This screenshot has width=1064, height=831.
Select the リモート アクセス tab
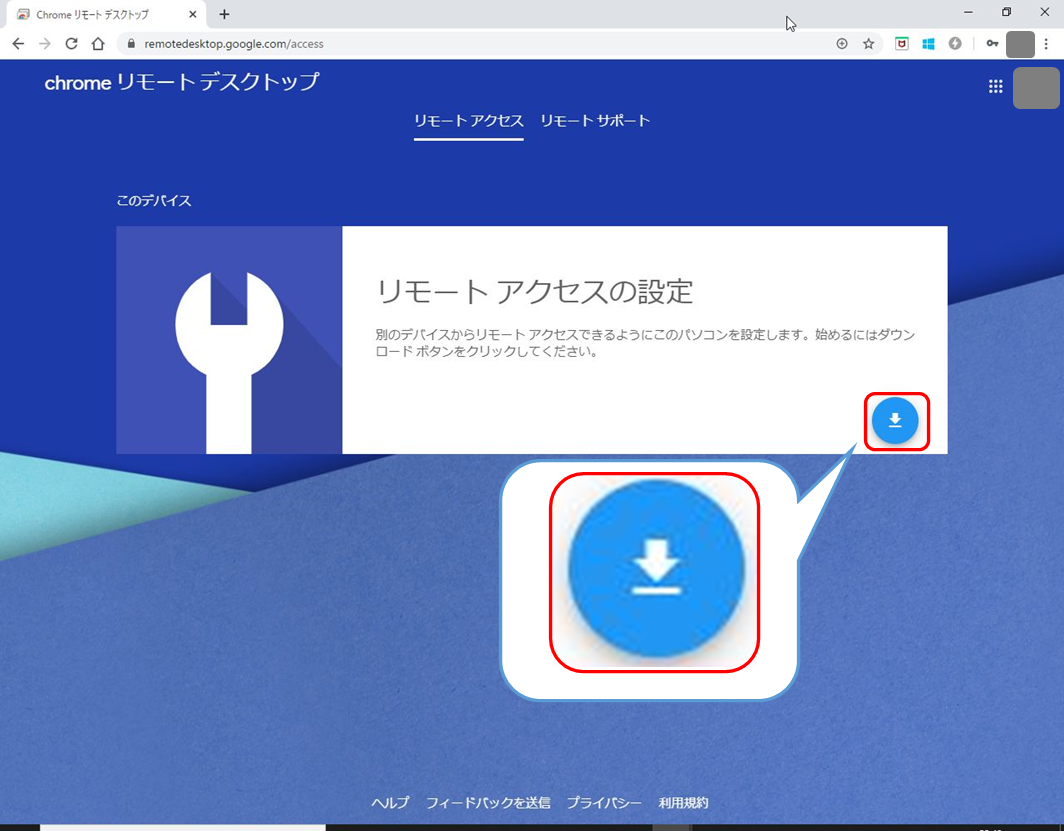click(x=468, y=121)
